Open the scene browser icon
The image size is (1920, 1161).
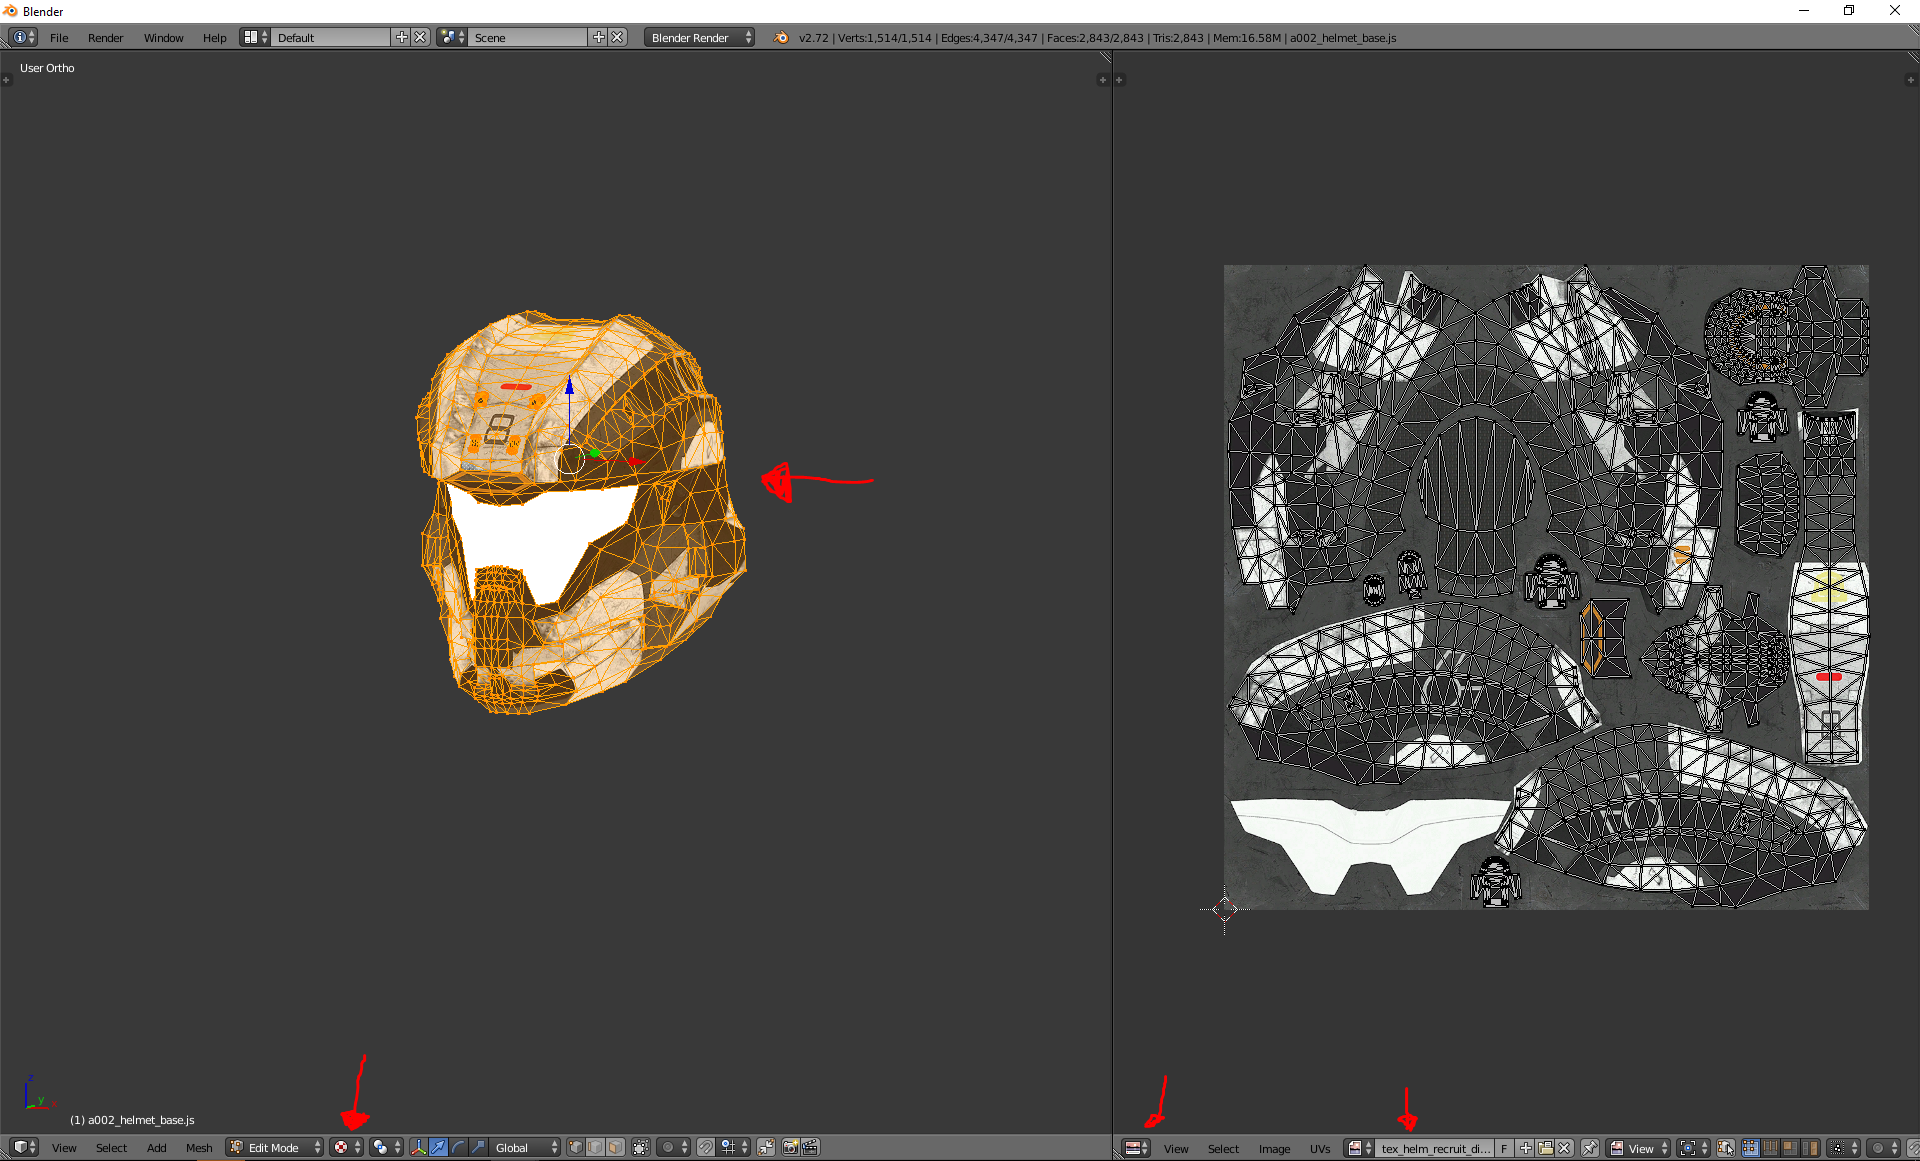tap(452, 37)
